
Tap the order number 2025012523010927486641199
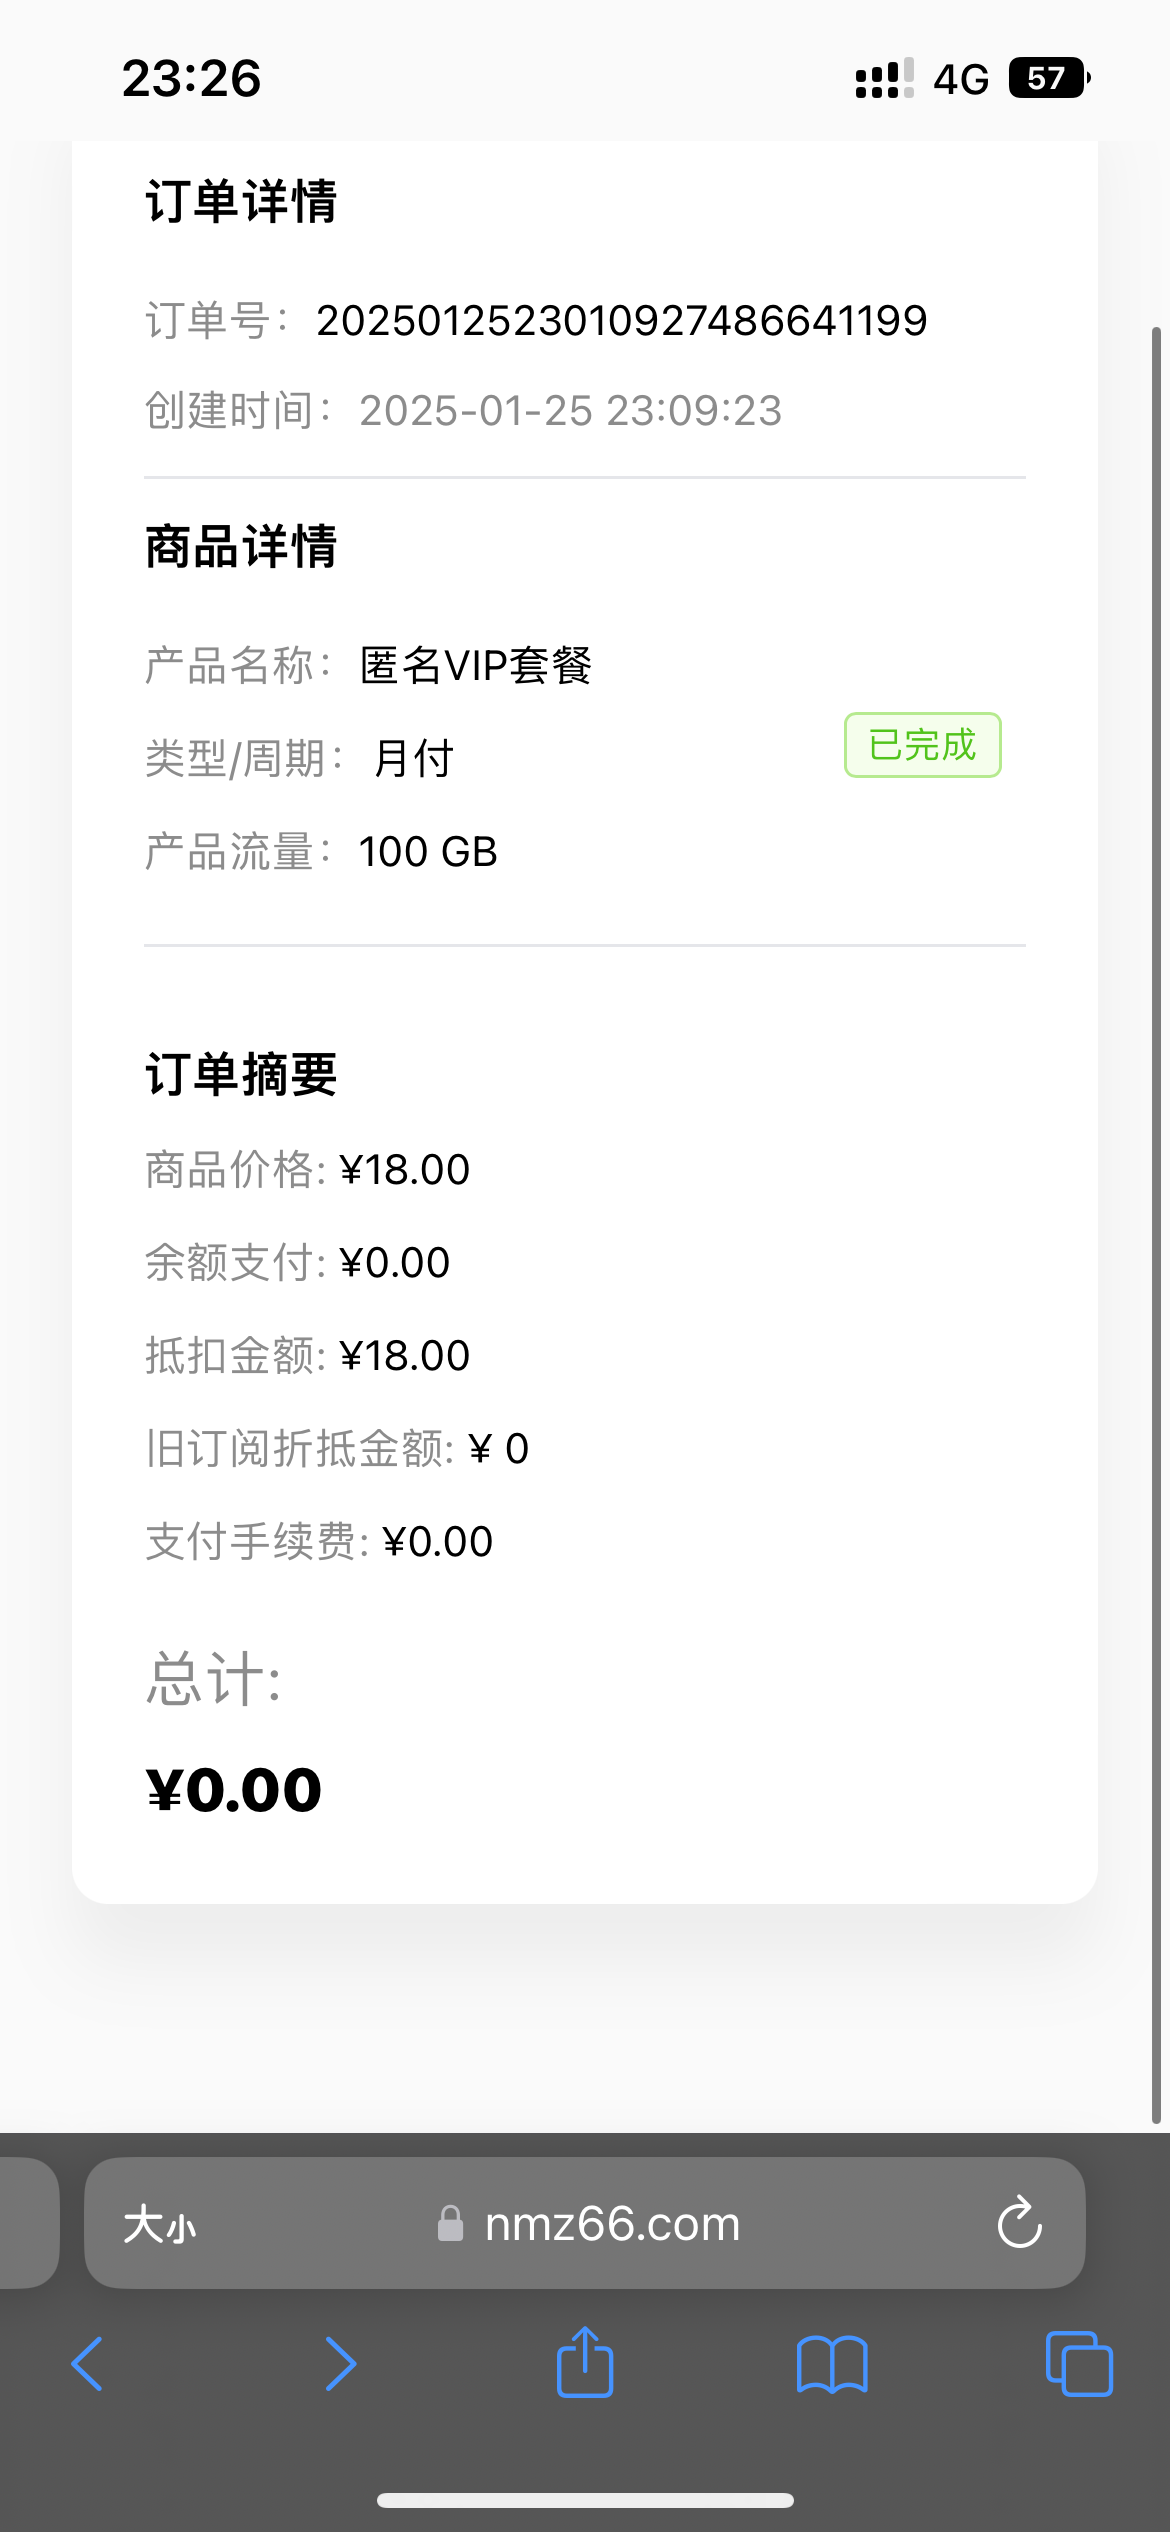tap(622, 321)
